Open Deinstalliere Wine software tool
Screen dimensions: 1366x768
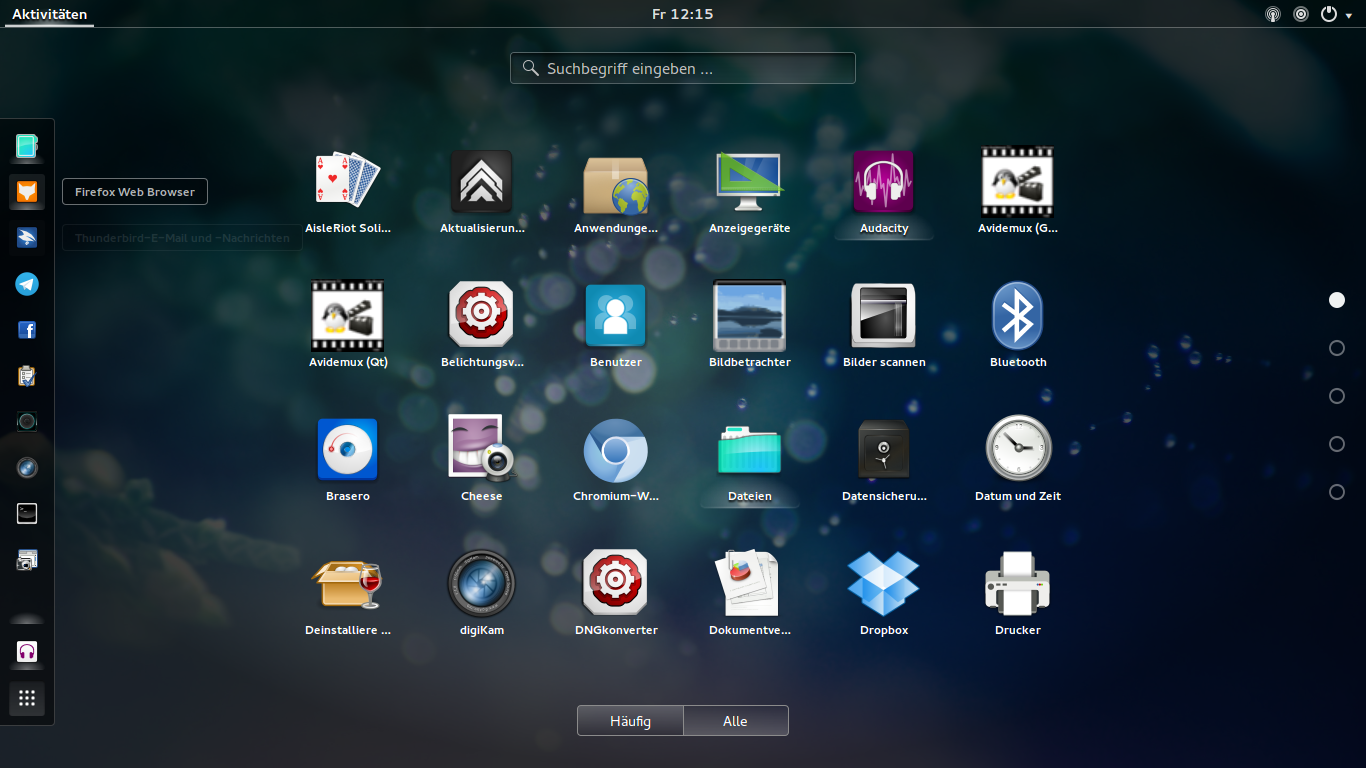tap(348, 584)
